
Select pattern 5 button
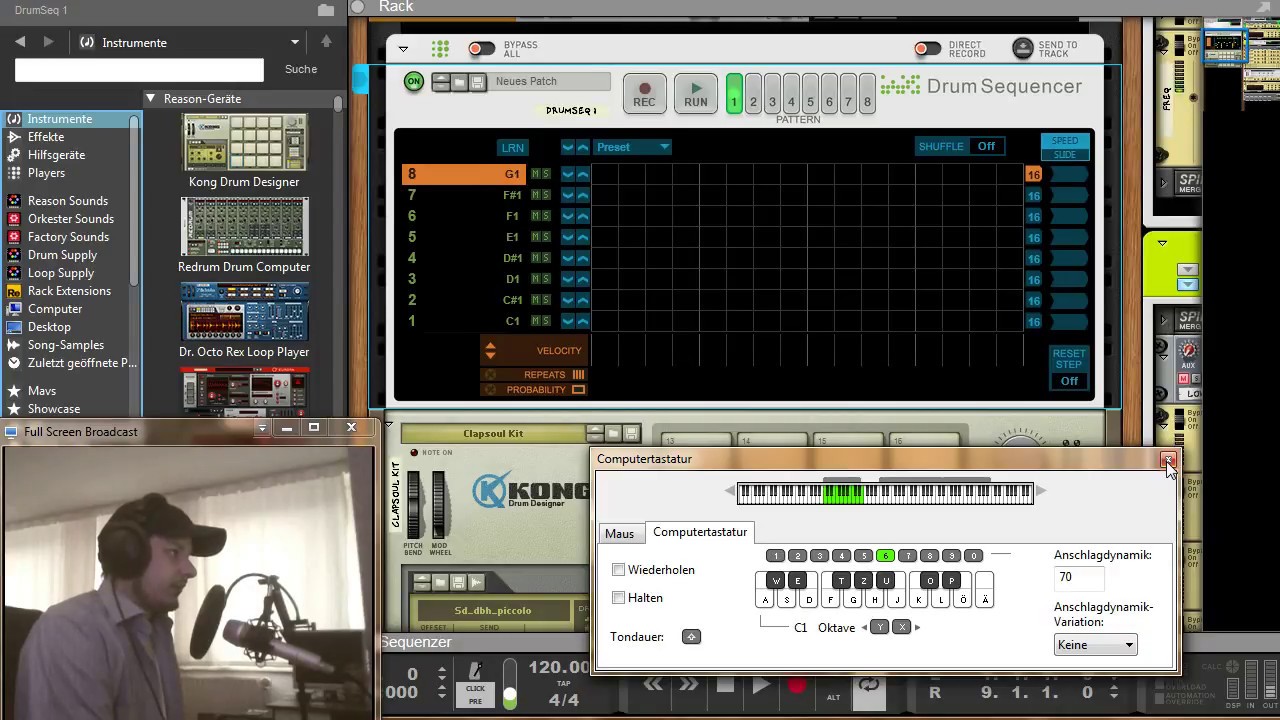(810, 93)
